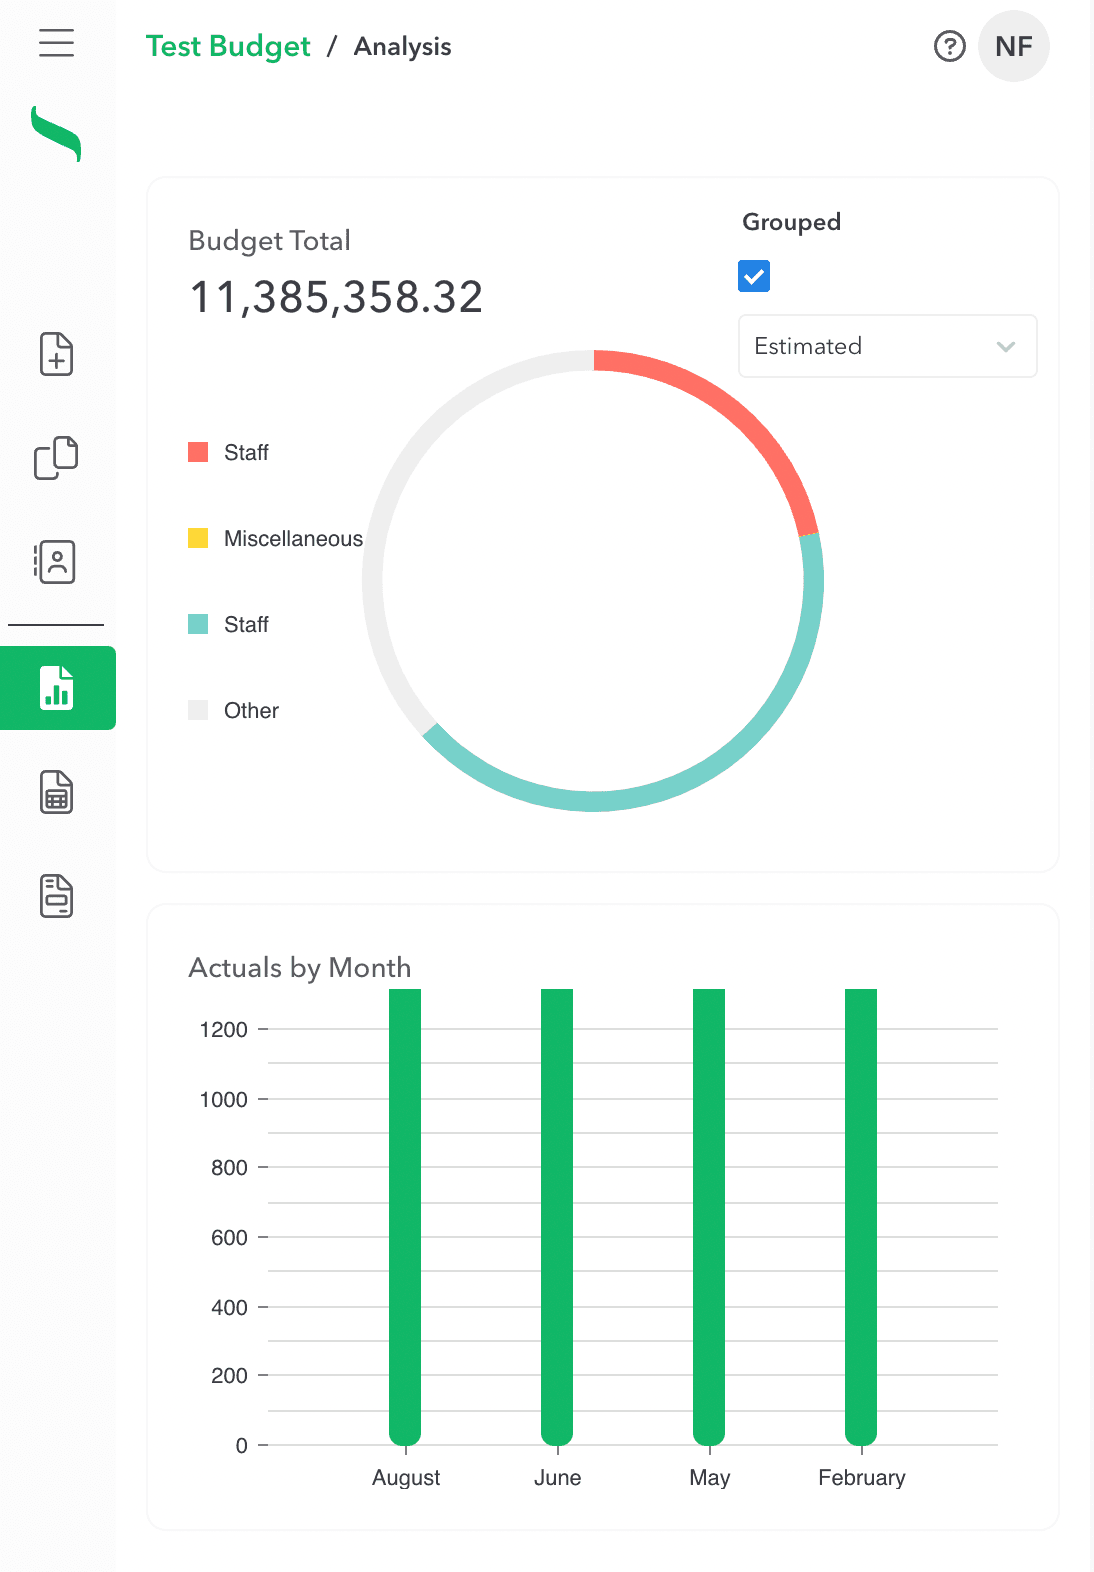This screenshot has width=1094, height=1572.
Task: Open the duplicate/copy documents sidebar icon
Action: (57, 457)
